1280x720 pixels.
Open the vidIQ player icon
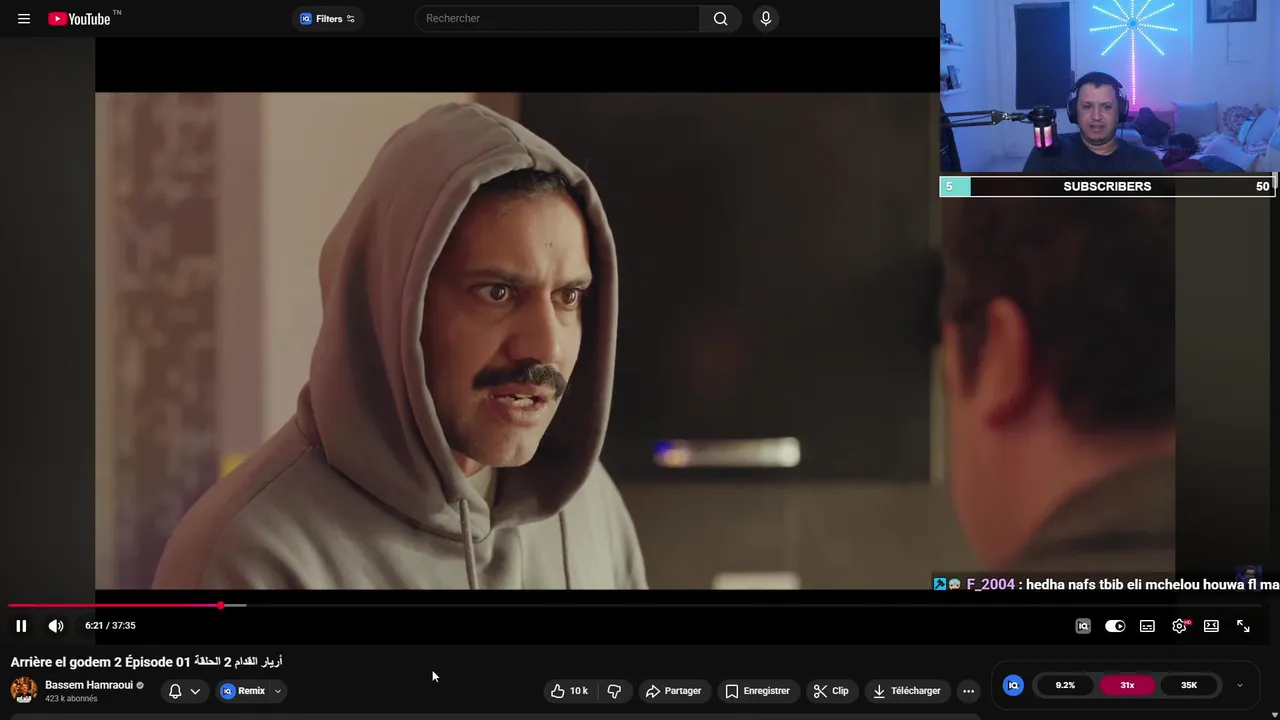1083,626
